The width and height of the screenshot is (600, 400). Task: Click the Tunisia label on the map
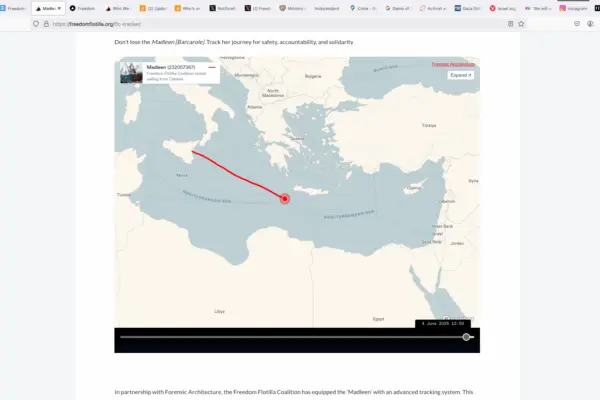124,195
